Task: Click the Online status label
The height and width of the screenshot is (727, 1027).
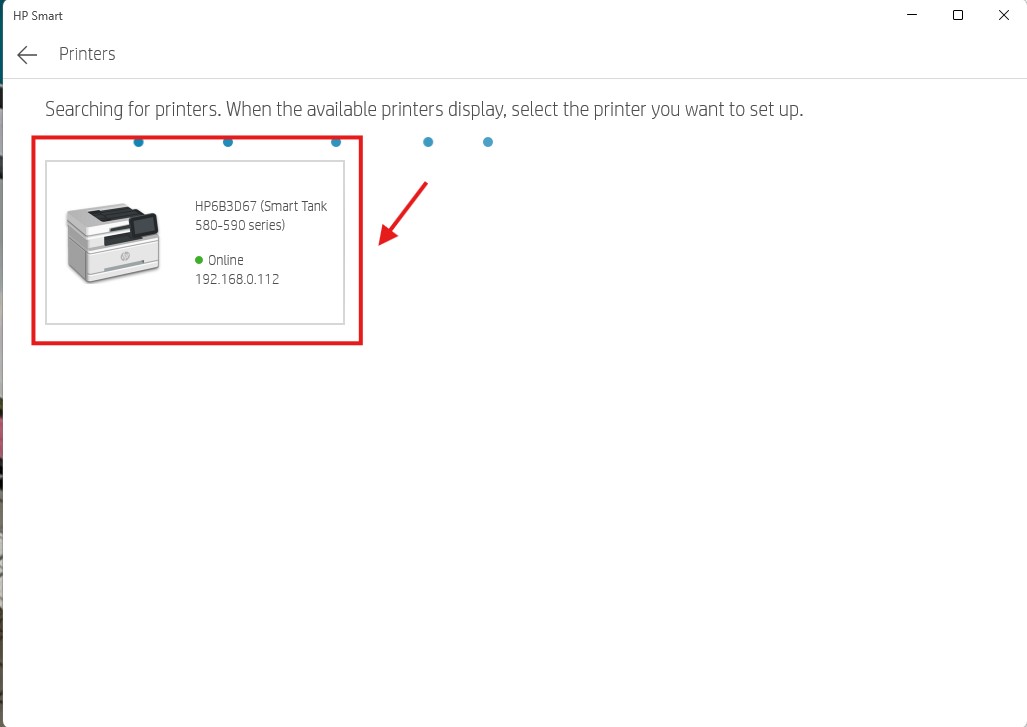Action: pos(225,260)
